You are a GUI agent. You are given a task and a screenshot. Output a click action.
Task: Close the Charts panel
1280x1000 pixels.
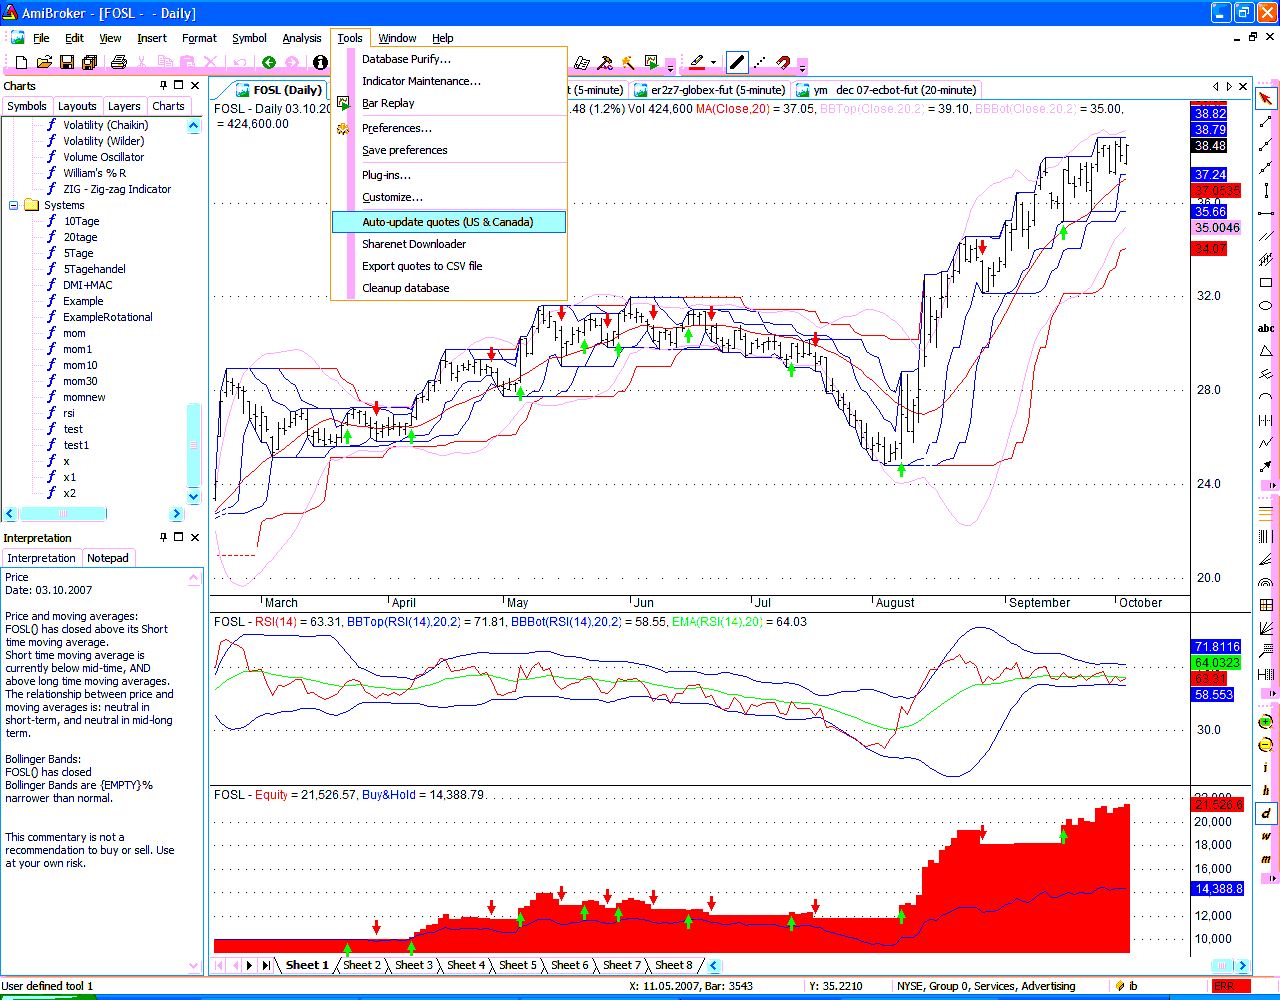click(195, 86)
